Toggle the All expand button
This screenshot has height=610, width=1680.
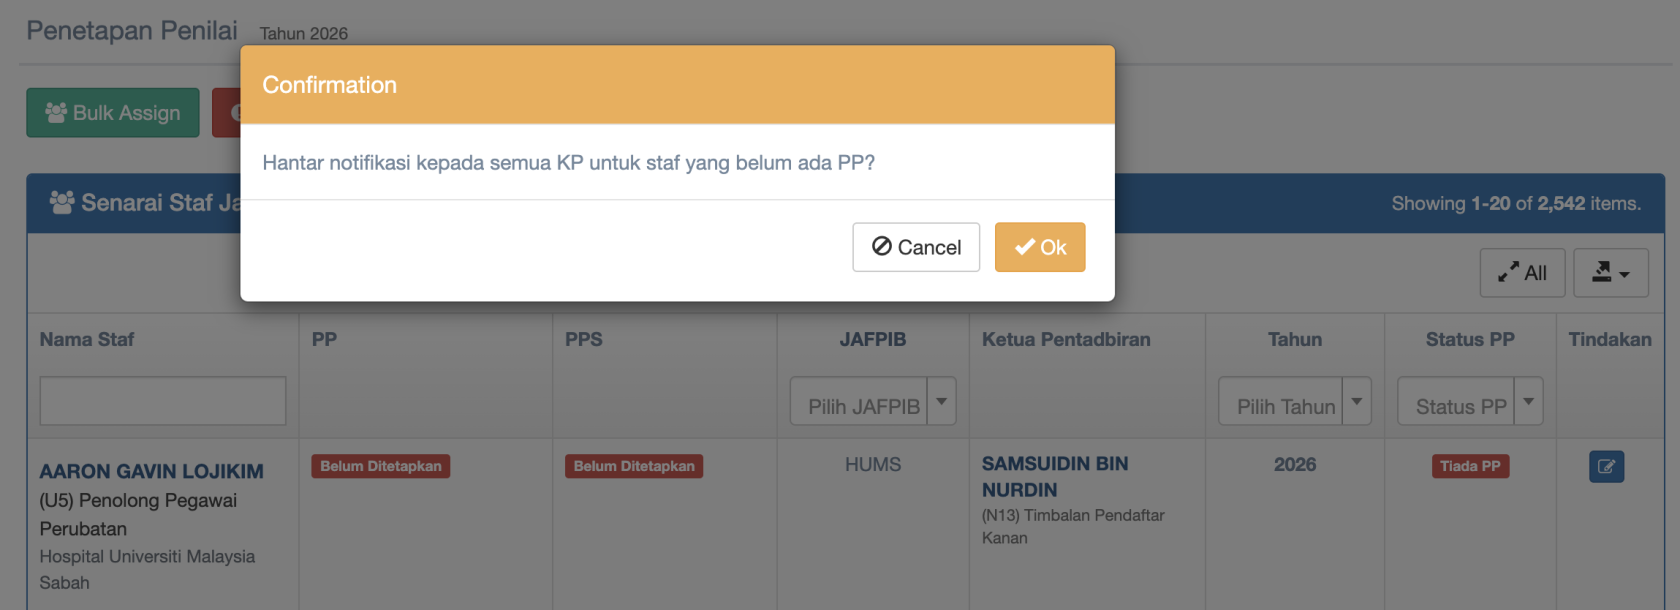(1522, 273)
